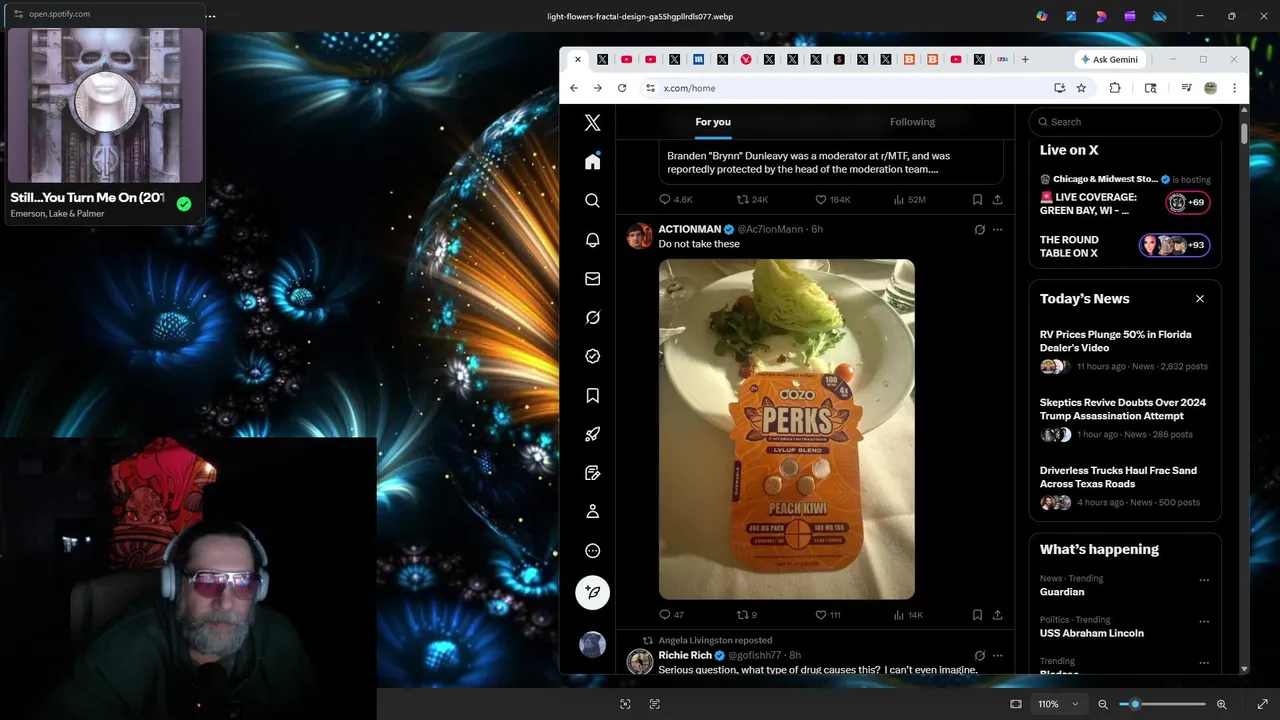Image resolution: width=1280 pixels, height=720 pixels.
Task: Open Notifications bell in X sidebar
Action: tap(592, 240)
